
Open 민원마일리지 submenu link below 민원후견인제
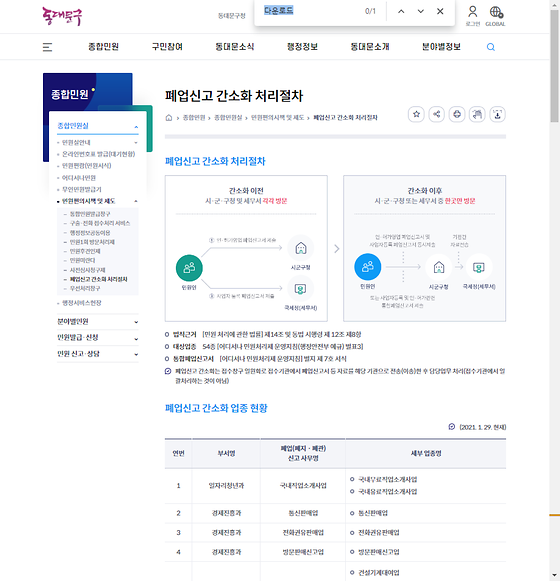[83, 260]
